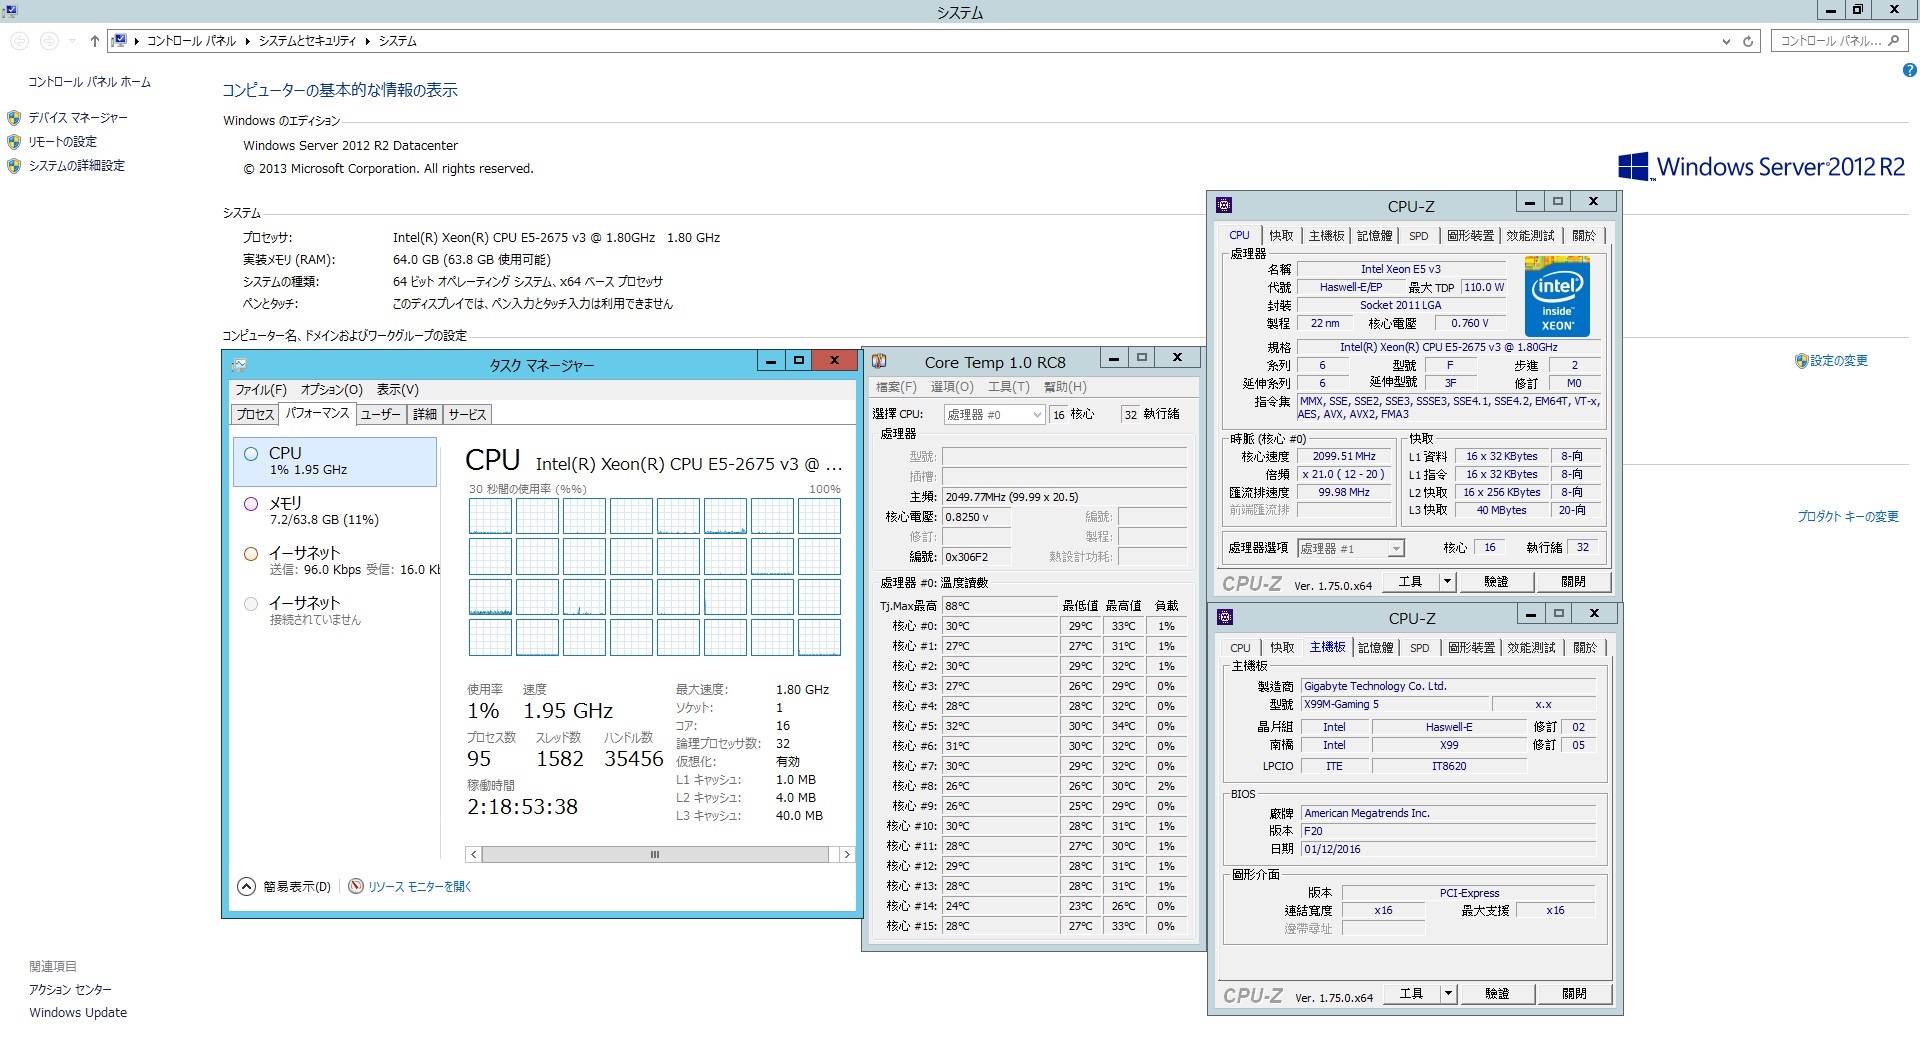Viewport: 1920px width, 1039px height.
Task: Click right scroll arrow in Task Manager
Action: pyautogui.click(x=847, y=855)
